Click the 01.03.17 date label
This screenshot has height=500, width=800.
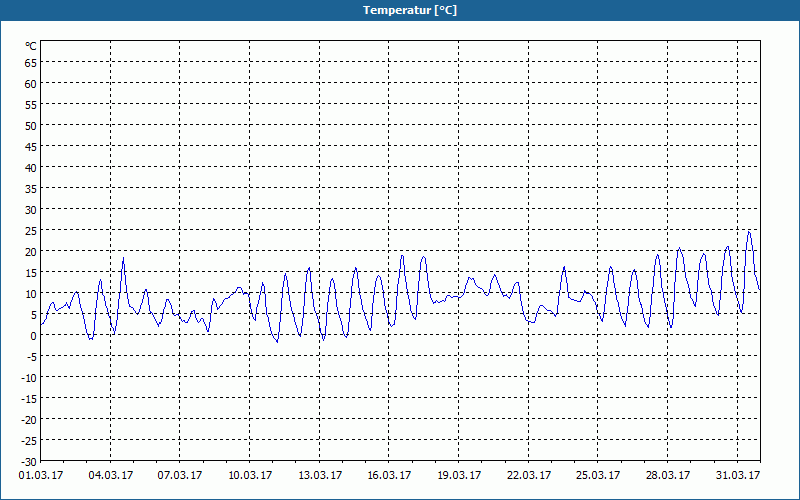[x=41, y=475]
